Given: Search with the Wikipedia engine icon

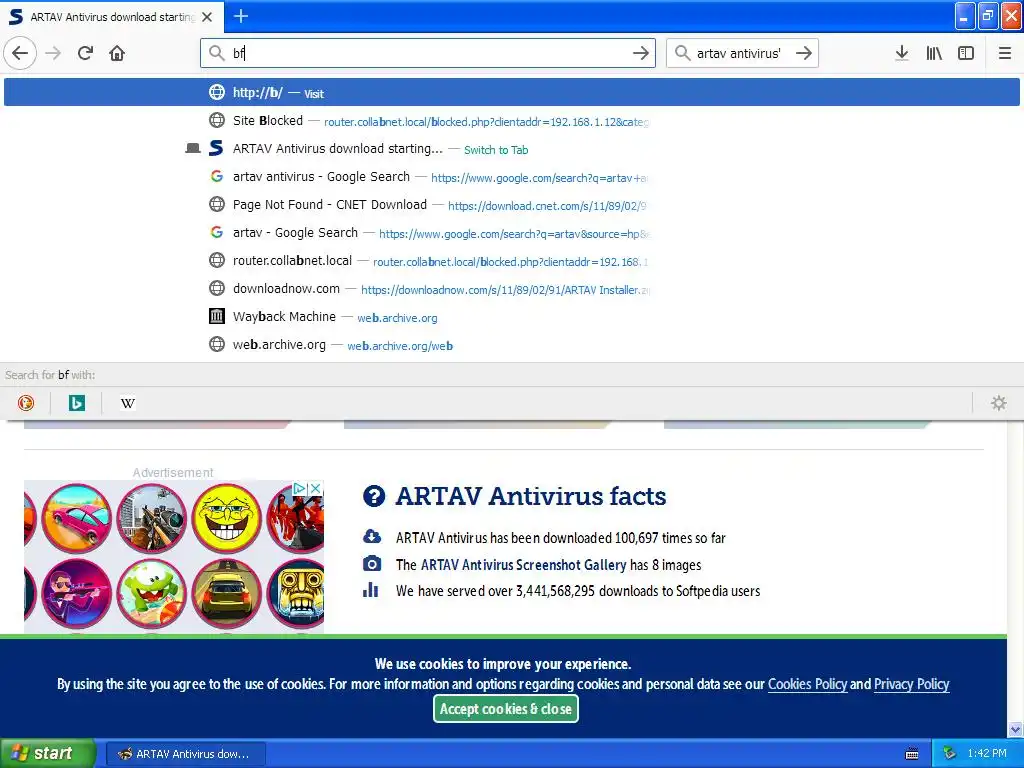Looking at the screenshot, I should pyautogui.click(x=128, y=403).
